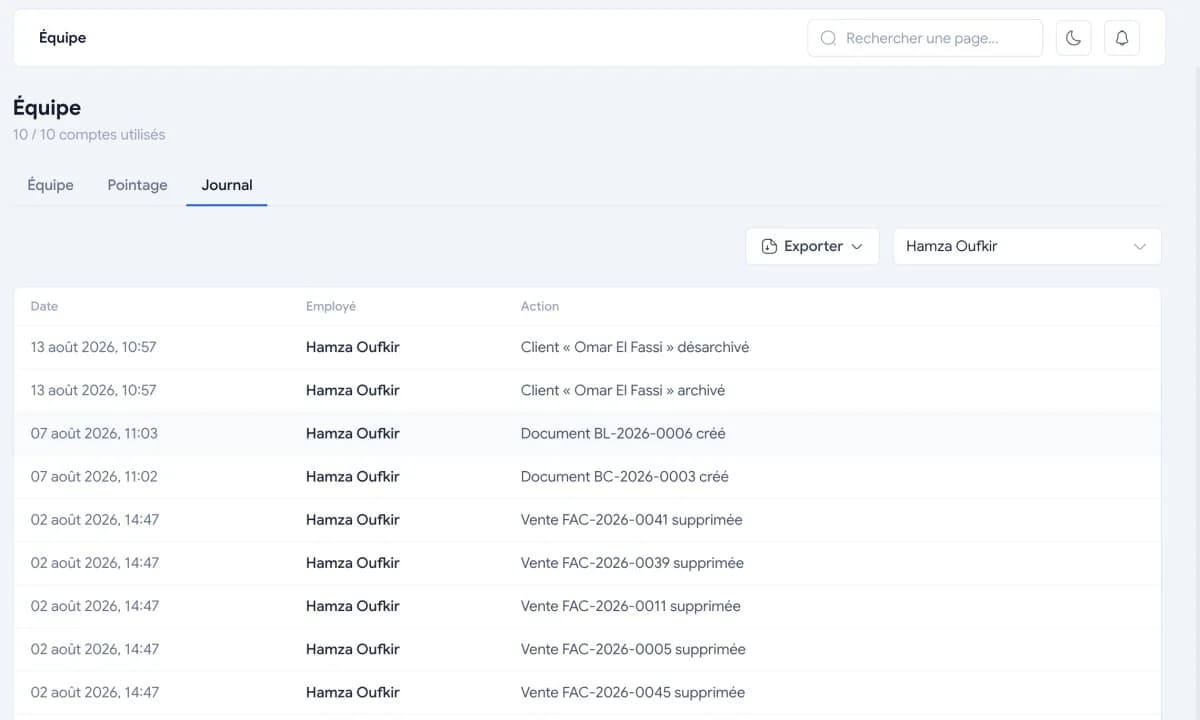
Task: Click the 'Employé' column header
Action: pyautogui.click(x=331, y=306)
